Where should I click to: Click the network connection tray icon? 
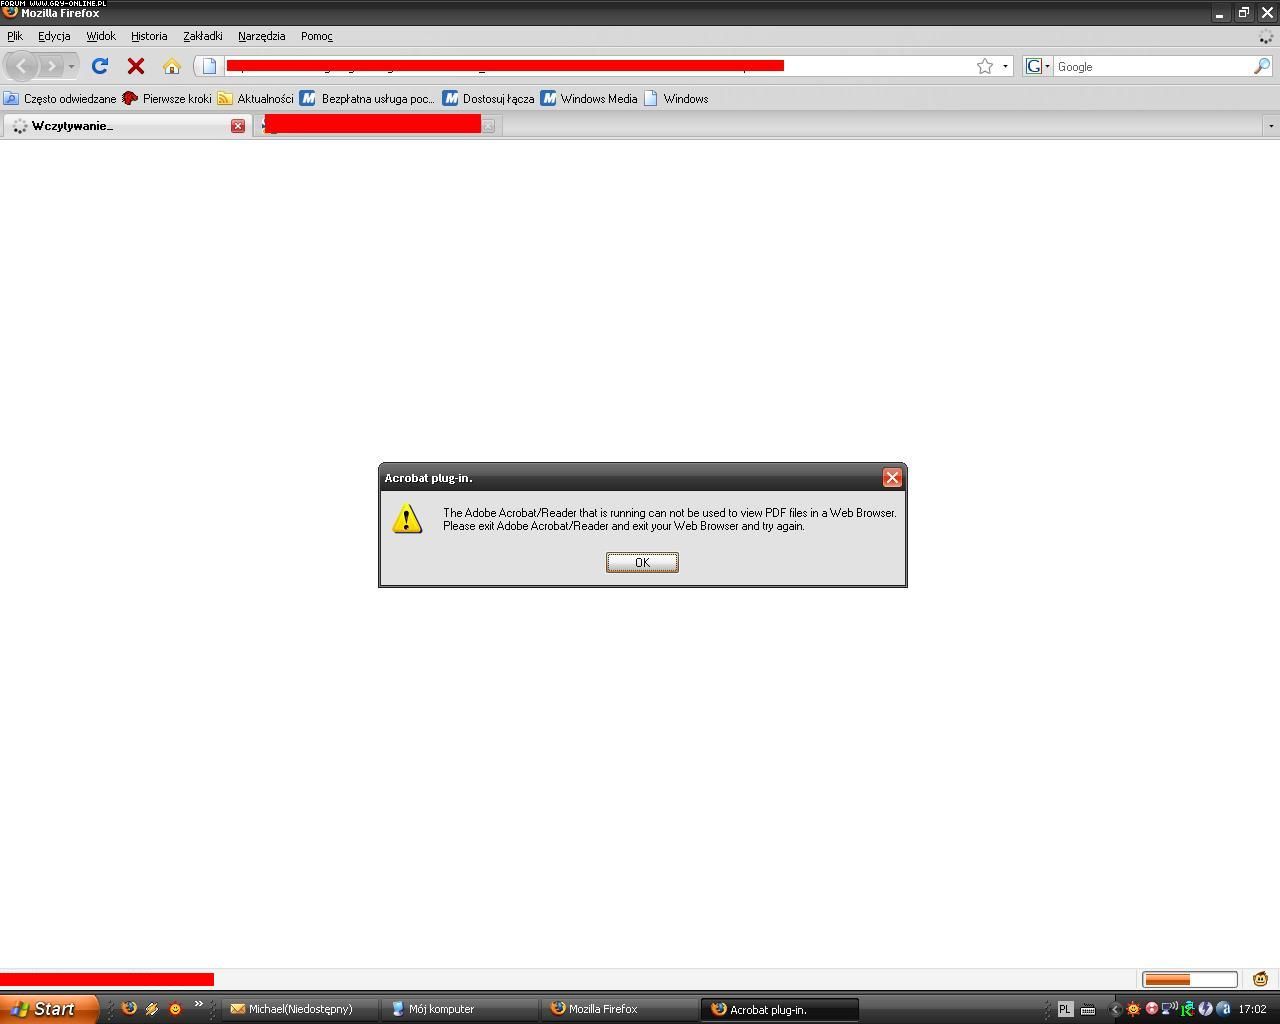1168,1009
